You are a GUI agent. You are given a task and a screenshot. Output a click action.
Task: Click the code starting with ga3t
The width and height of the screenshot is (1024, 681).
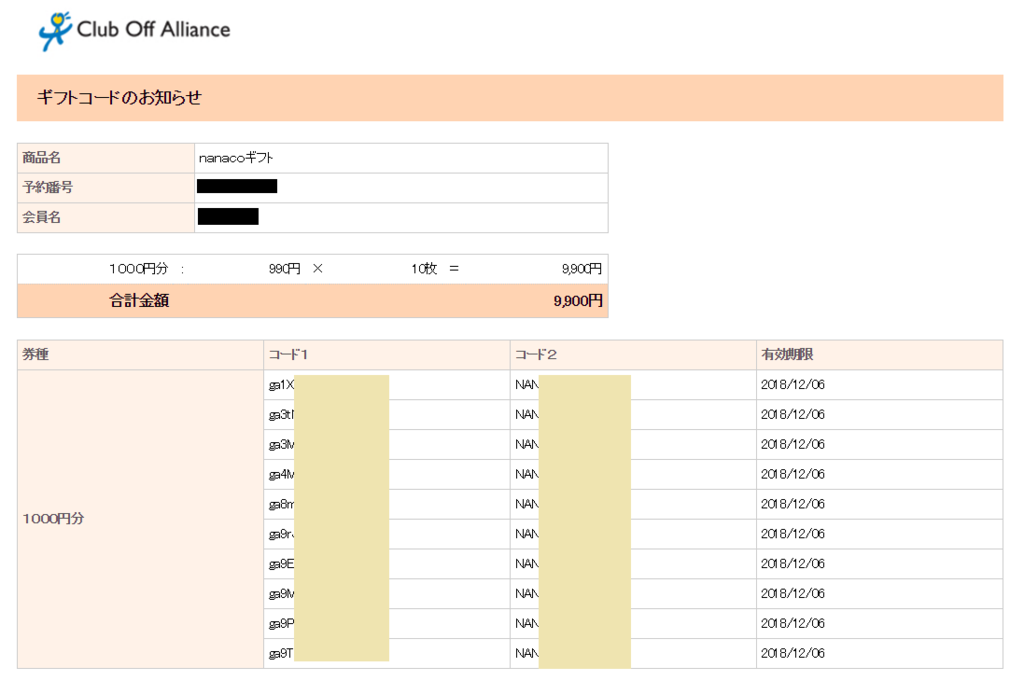[x=281, y=415]
